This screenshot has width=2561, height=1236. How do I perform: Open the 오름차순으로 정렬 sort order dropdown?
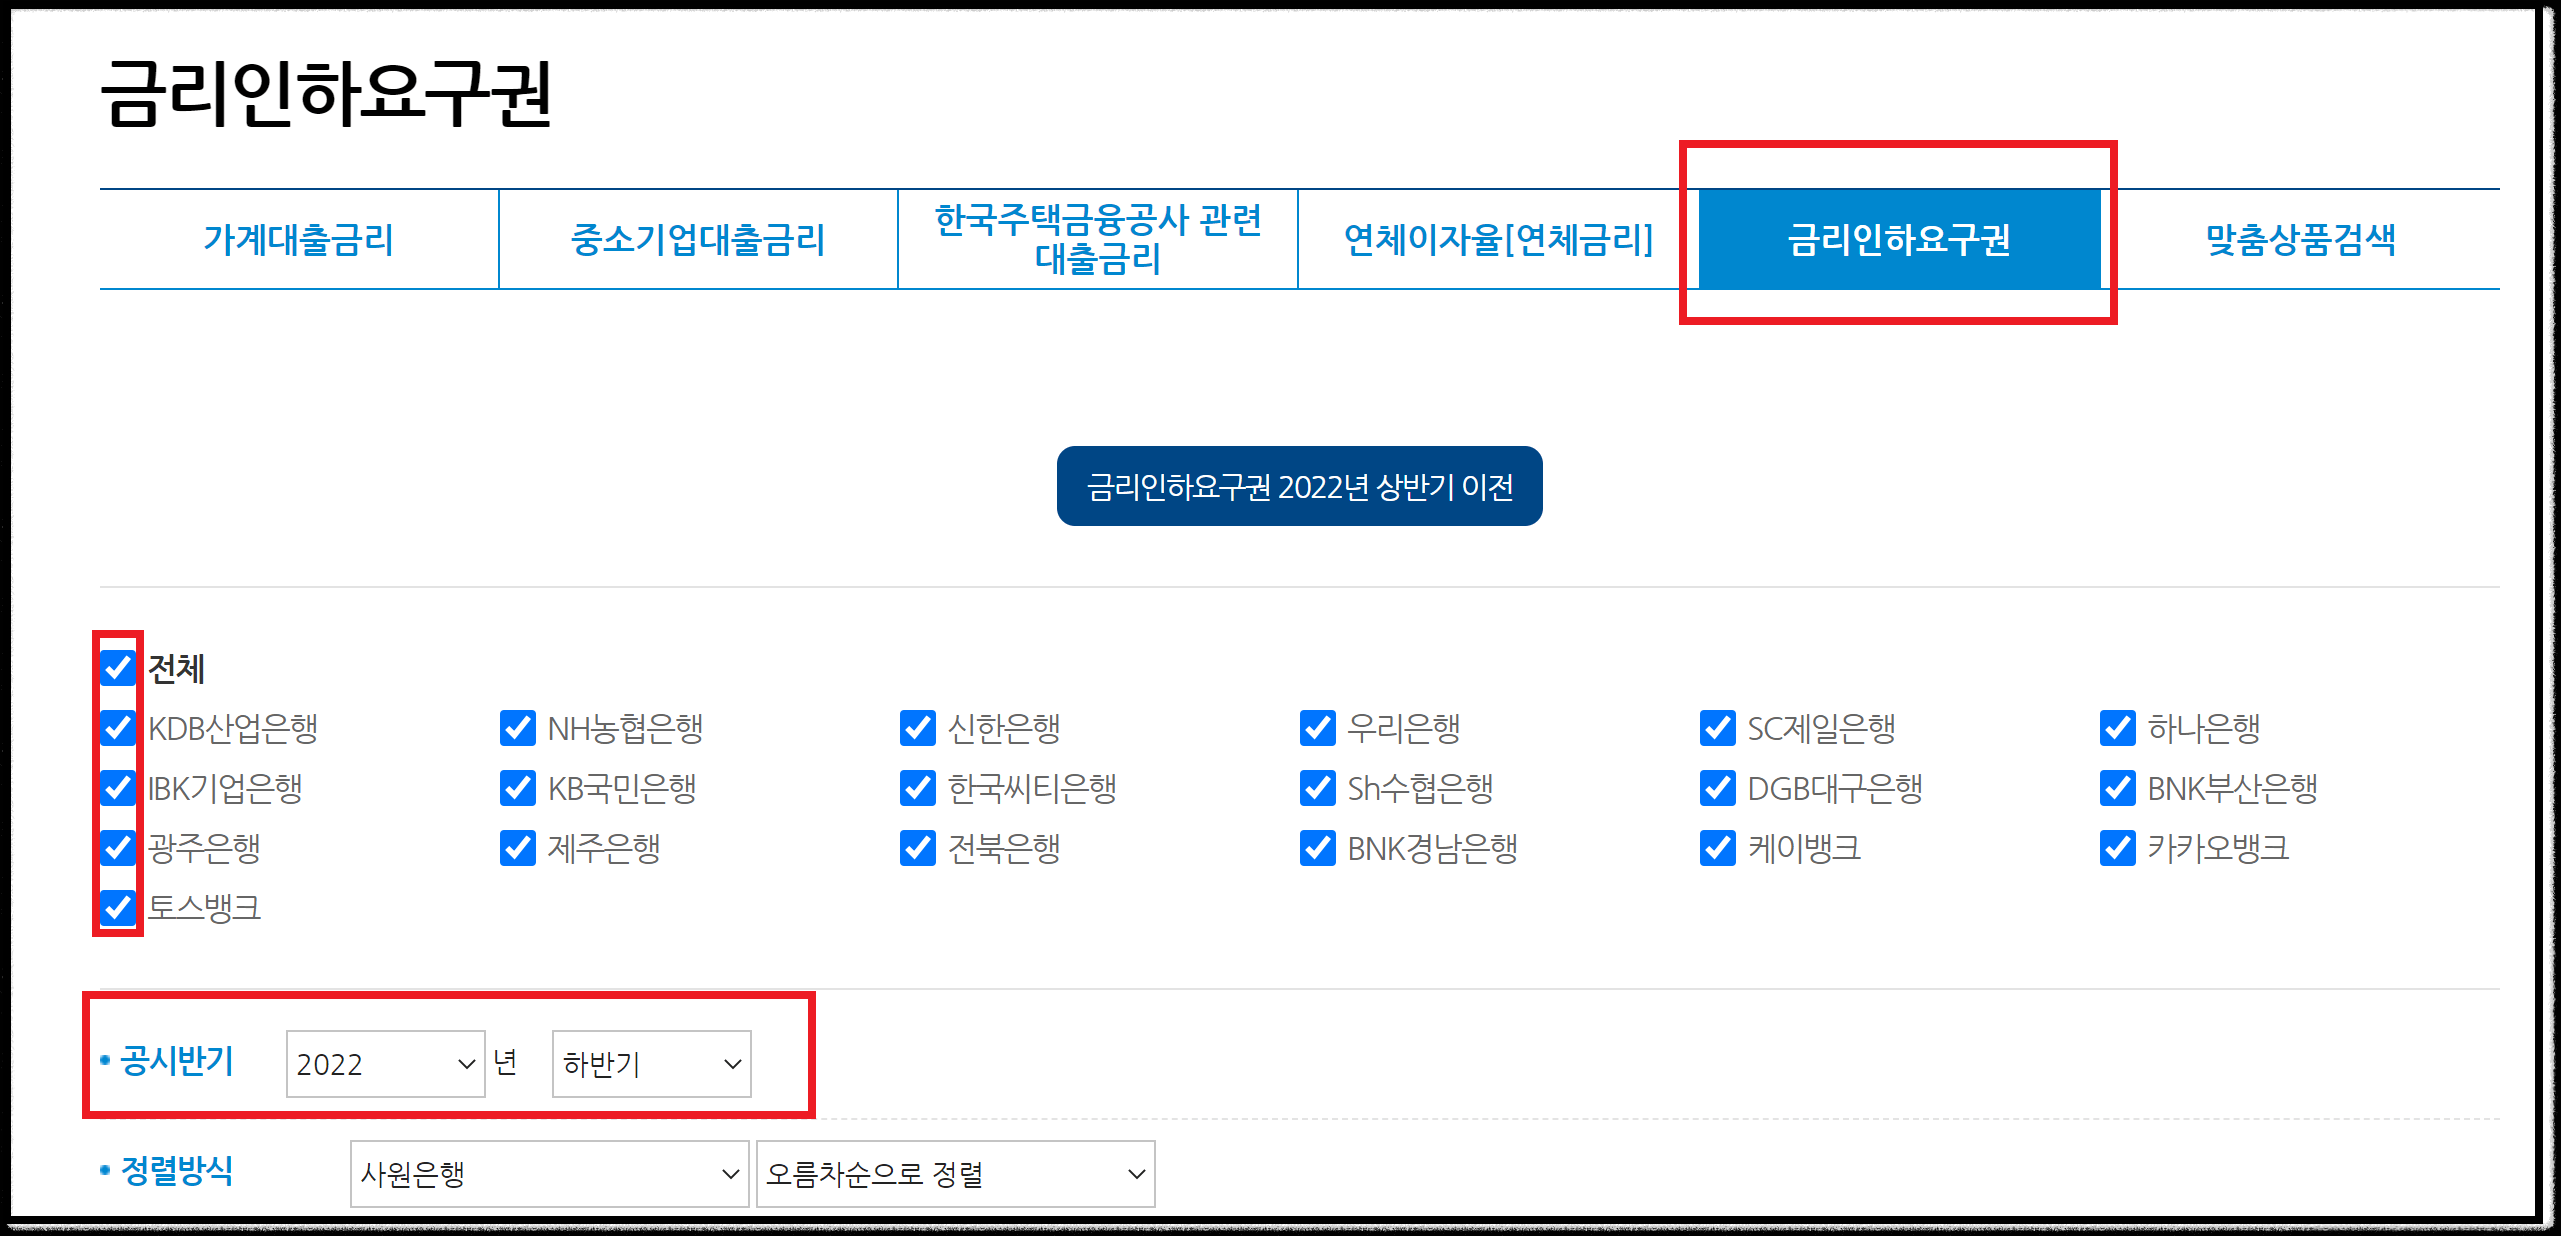click(955, 1175)
